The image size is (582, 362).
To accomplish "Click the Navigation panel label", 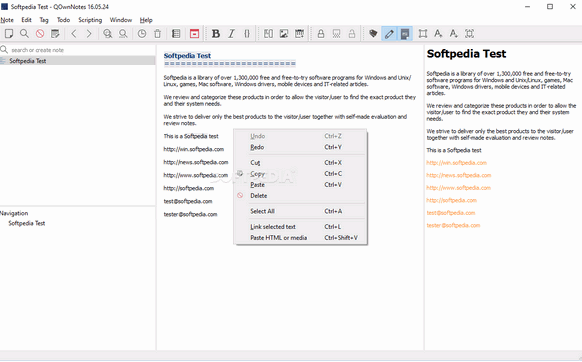I will coord(14,213).
